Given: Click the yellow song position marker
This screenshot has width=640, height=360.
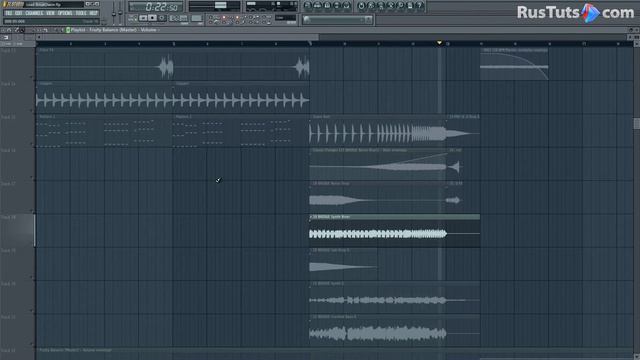Looking at the screenshot, I should click(439, 42).
